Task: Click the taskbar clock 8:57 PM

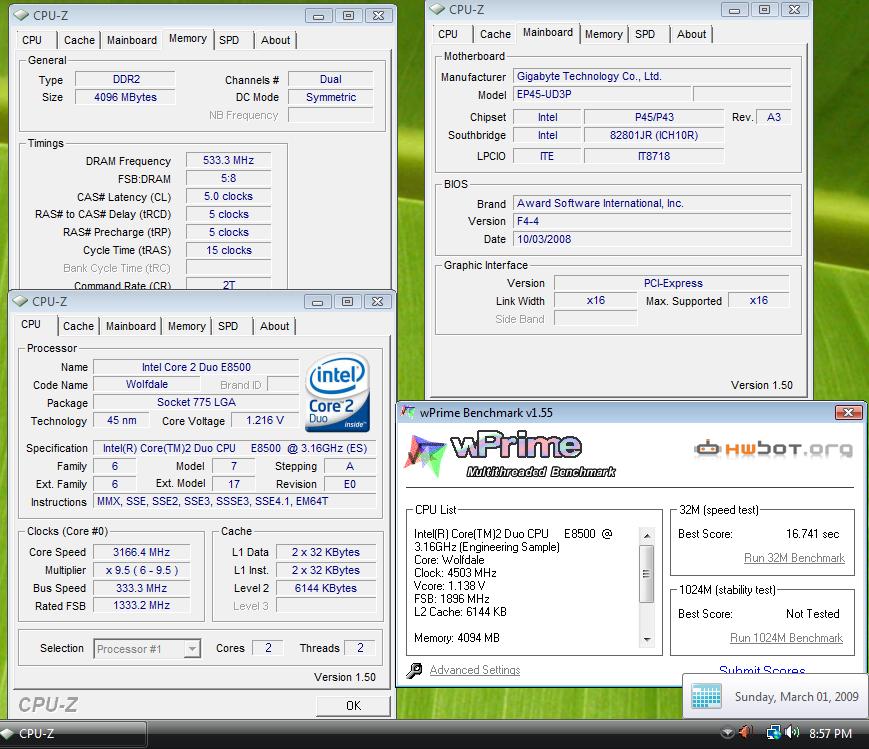Action: click(830, 733)
